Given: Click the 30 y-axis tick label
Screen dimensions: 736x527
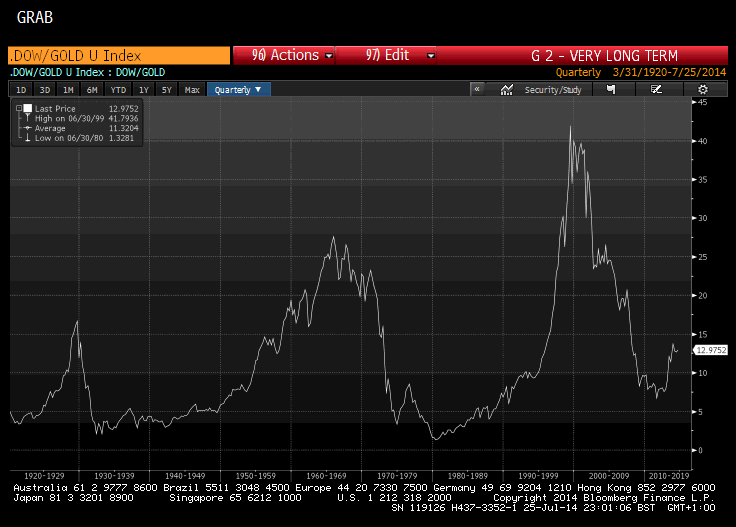Looking at the screenshot, I should (702, 218).
